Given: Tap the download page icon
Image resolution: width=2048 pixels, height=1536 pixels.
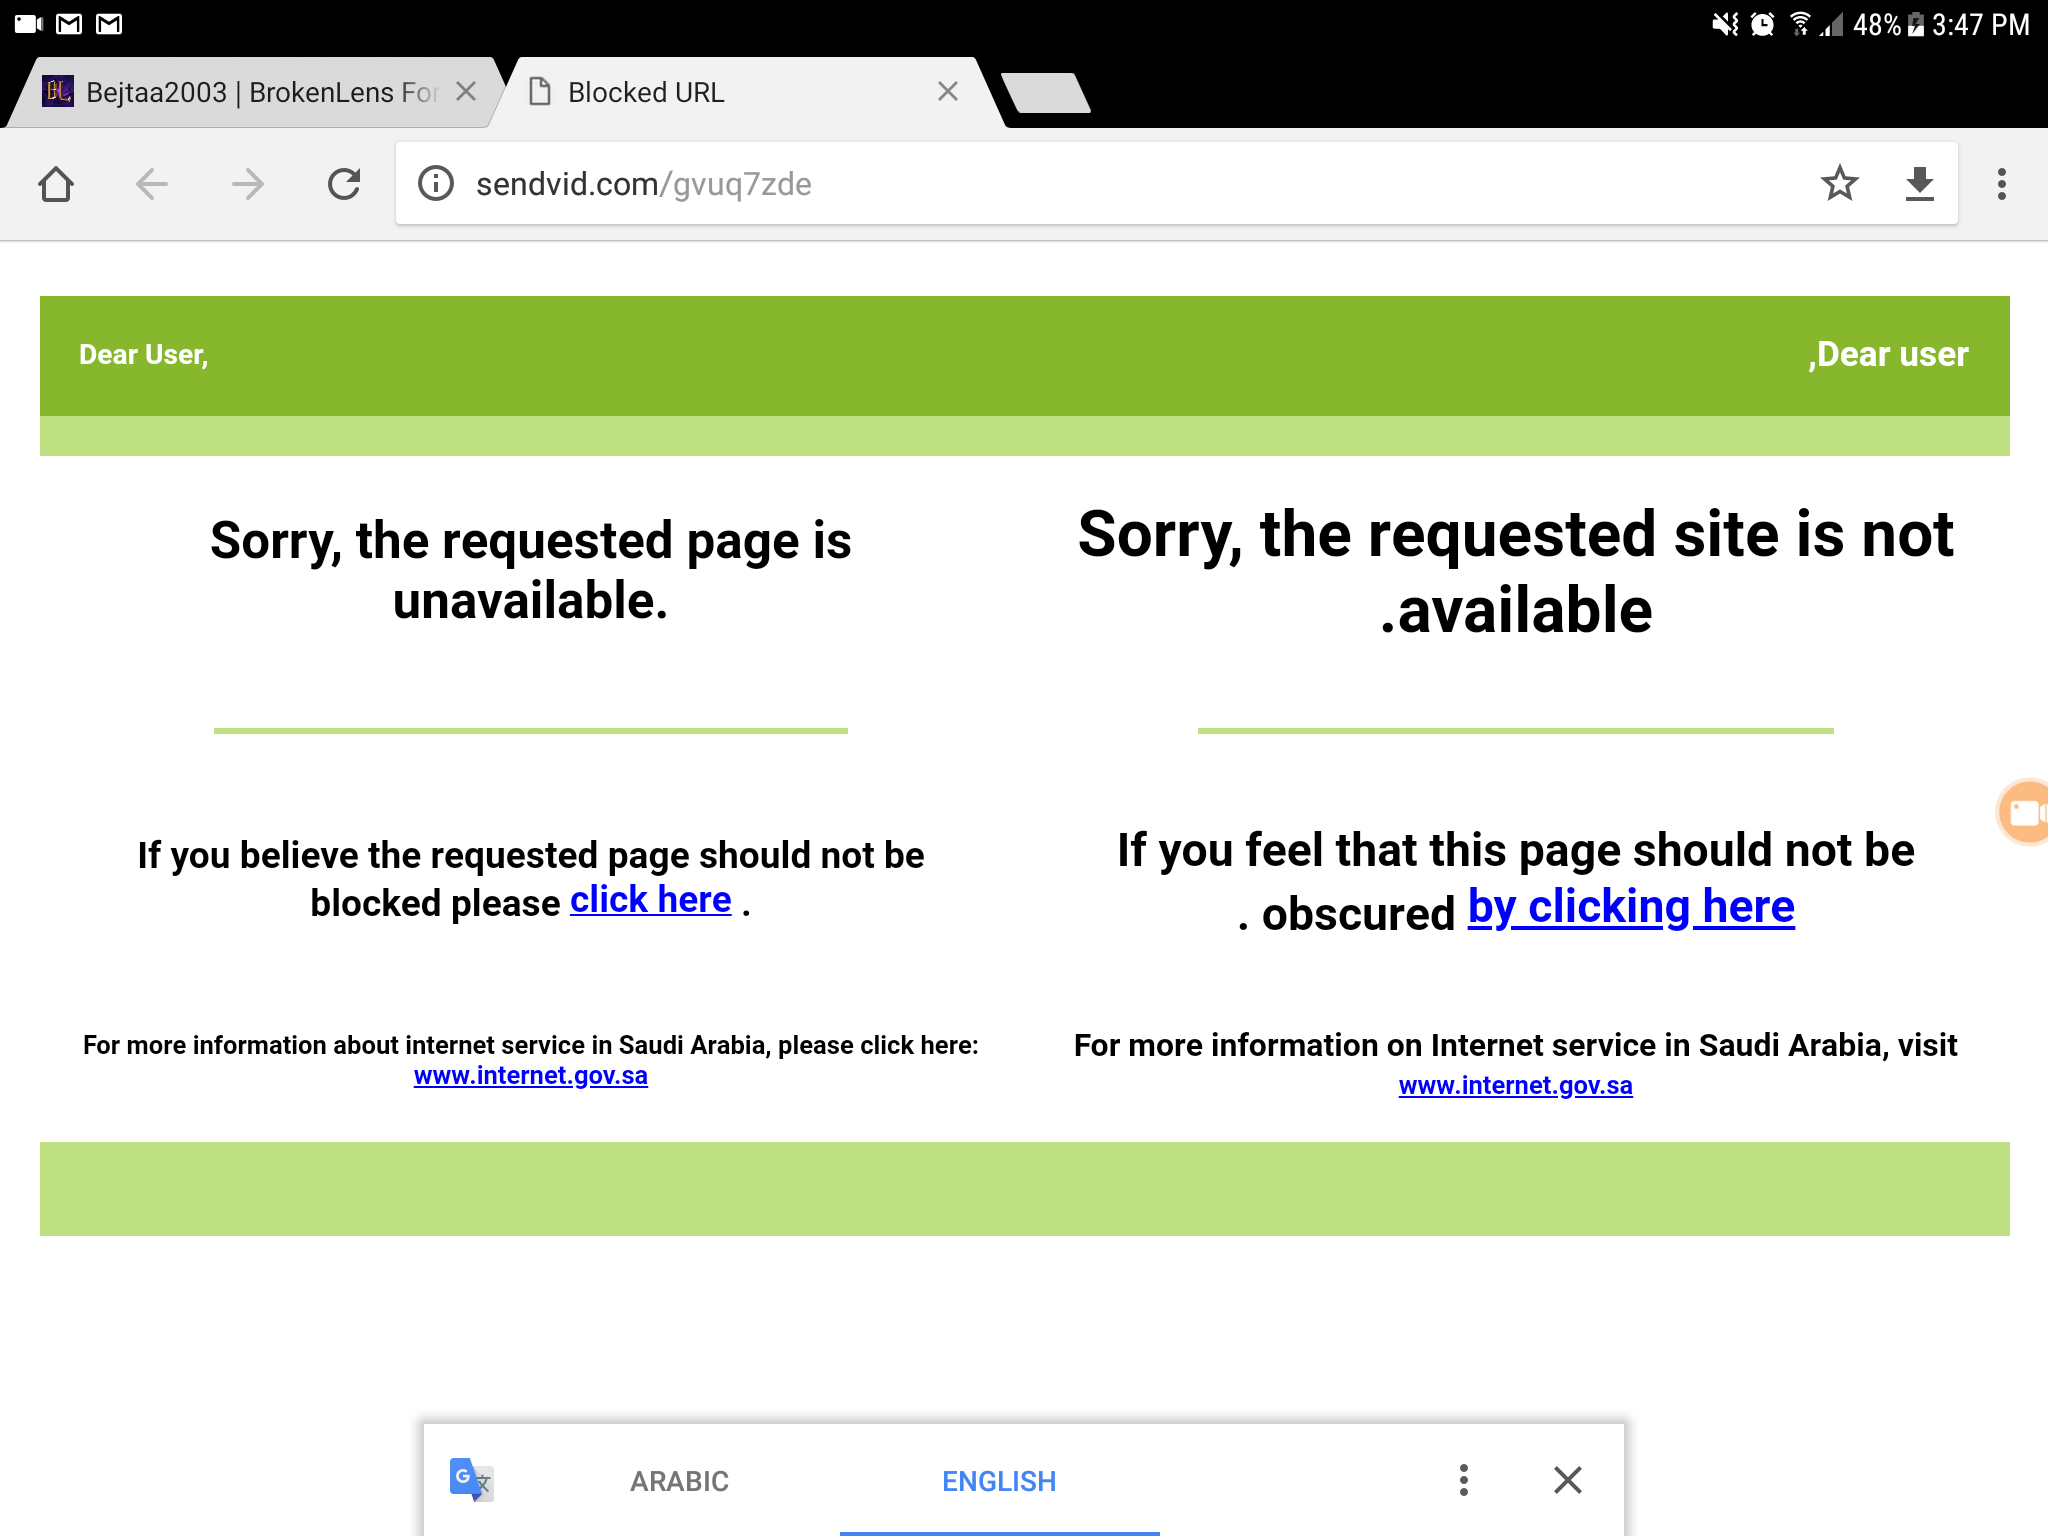Looking at the screenshot, I should click(x=1919, y=184).
